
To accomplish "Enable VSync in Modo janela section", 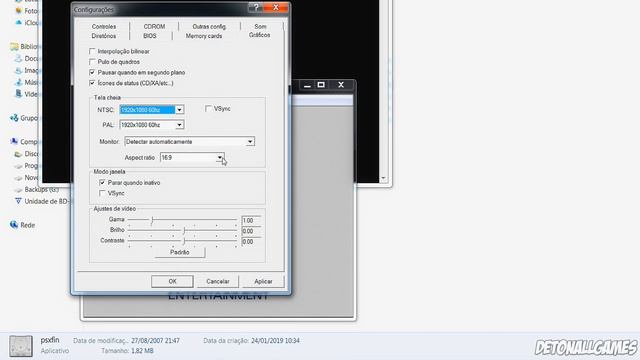I will (102, 193).
